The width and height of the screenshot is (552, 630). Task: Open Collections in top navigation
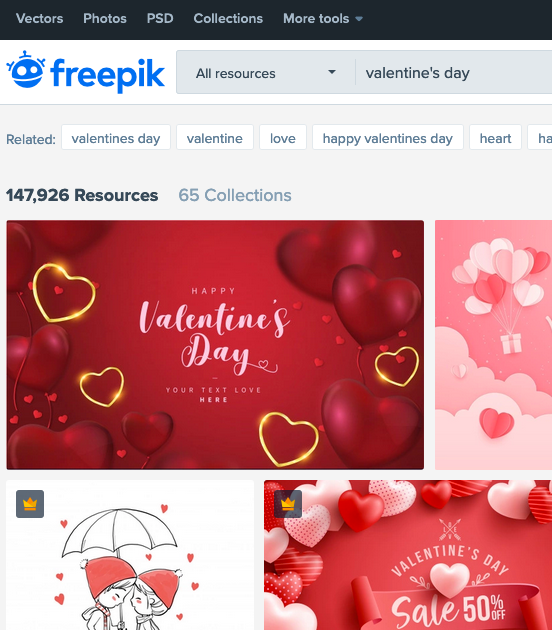click(228, 18)
